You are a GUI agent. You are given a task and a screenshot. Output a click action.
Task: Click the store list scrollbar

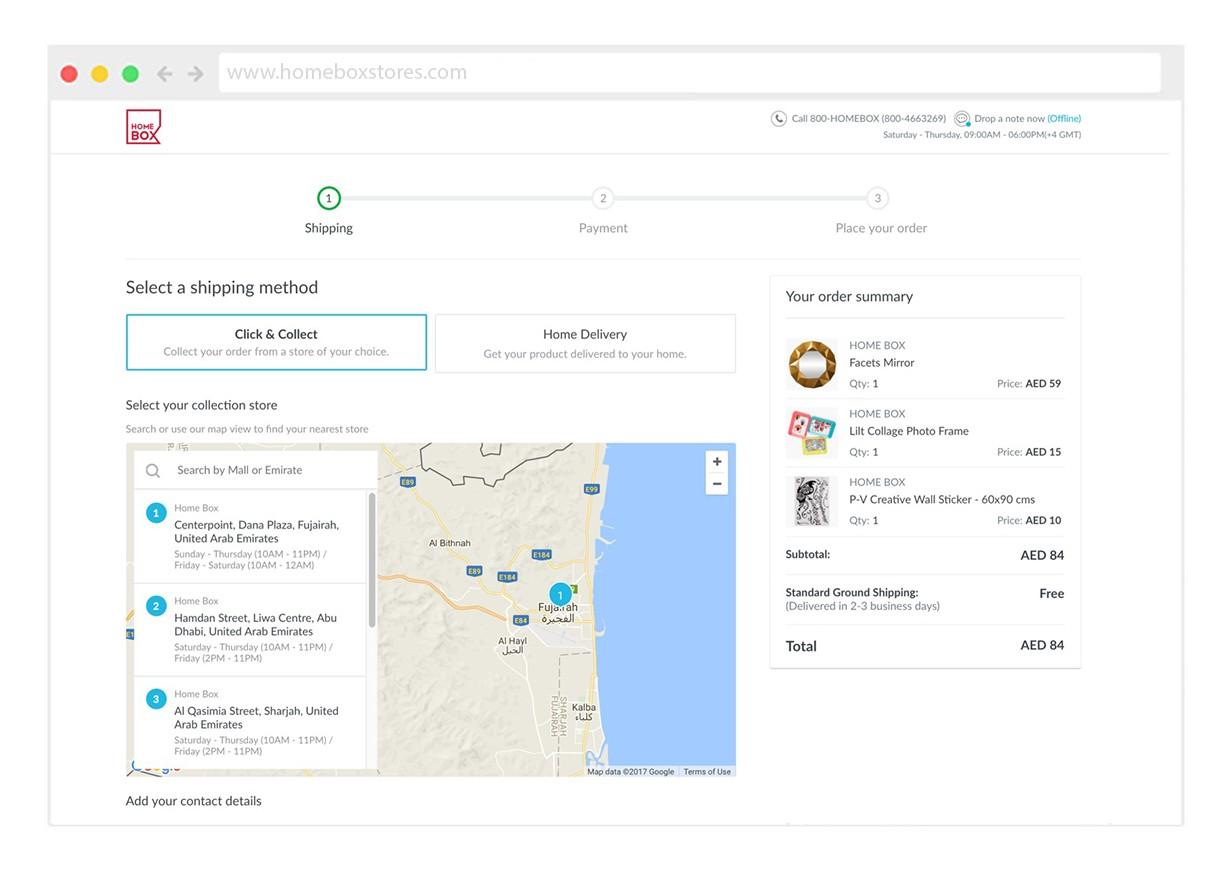click(x=372, y=560)
